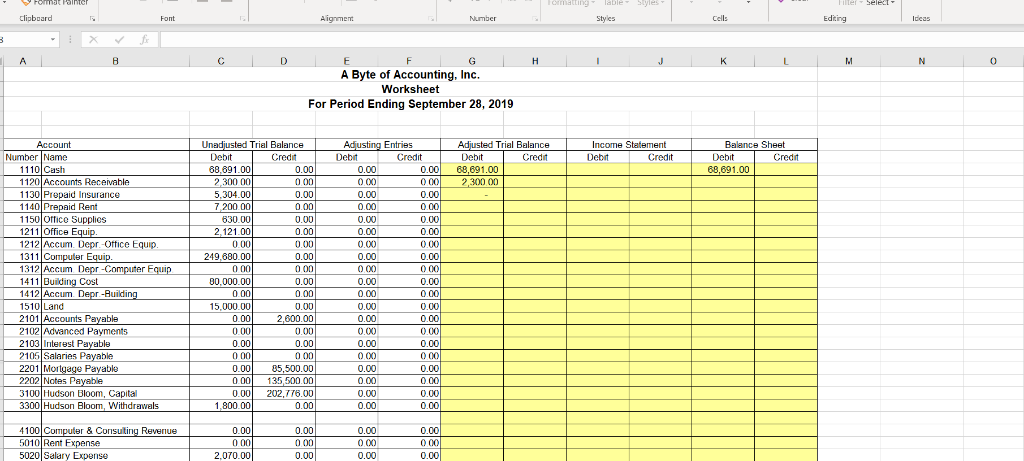Screen dimensions: 1024x461
Task: Select column F header
Action: pos(409,61)
